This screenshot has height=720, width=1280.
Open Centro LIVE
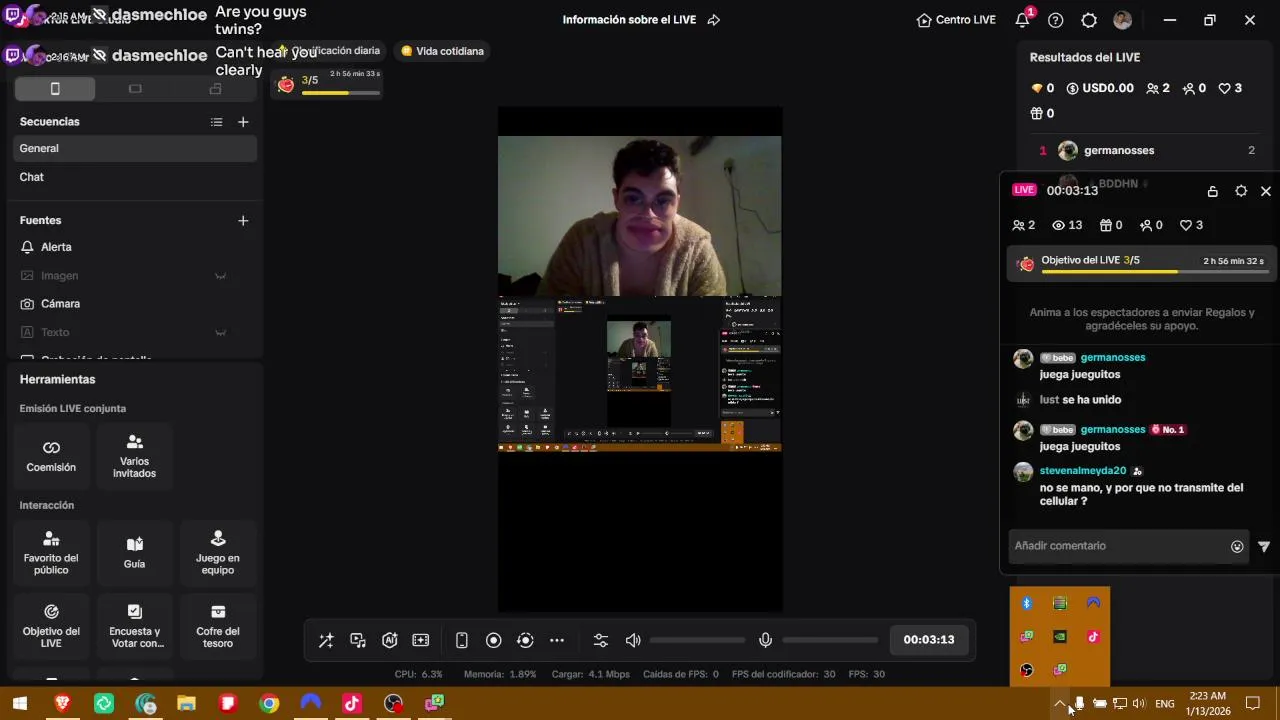tap(956, 20)
